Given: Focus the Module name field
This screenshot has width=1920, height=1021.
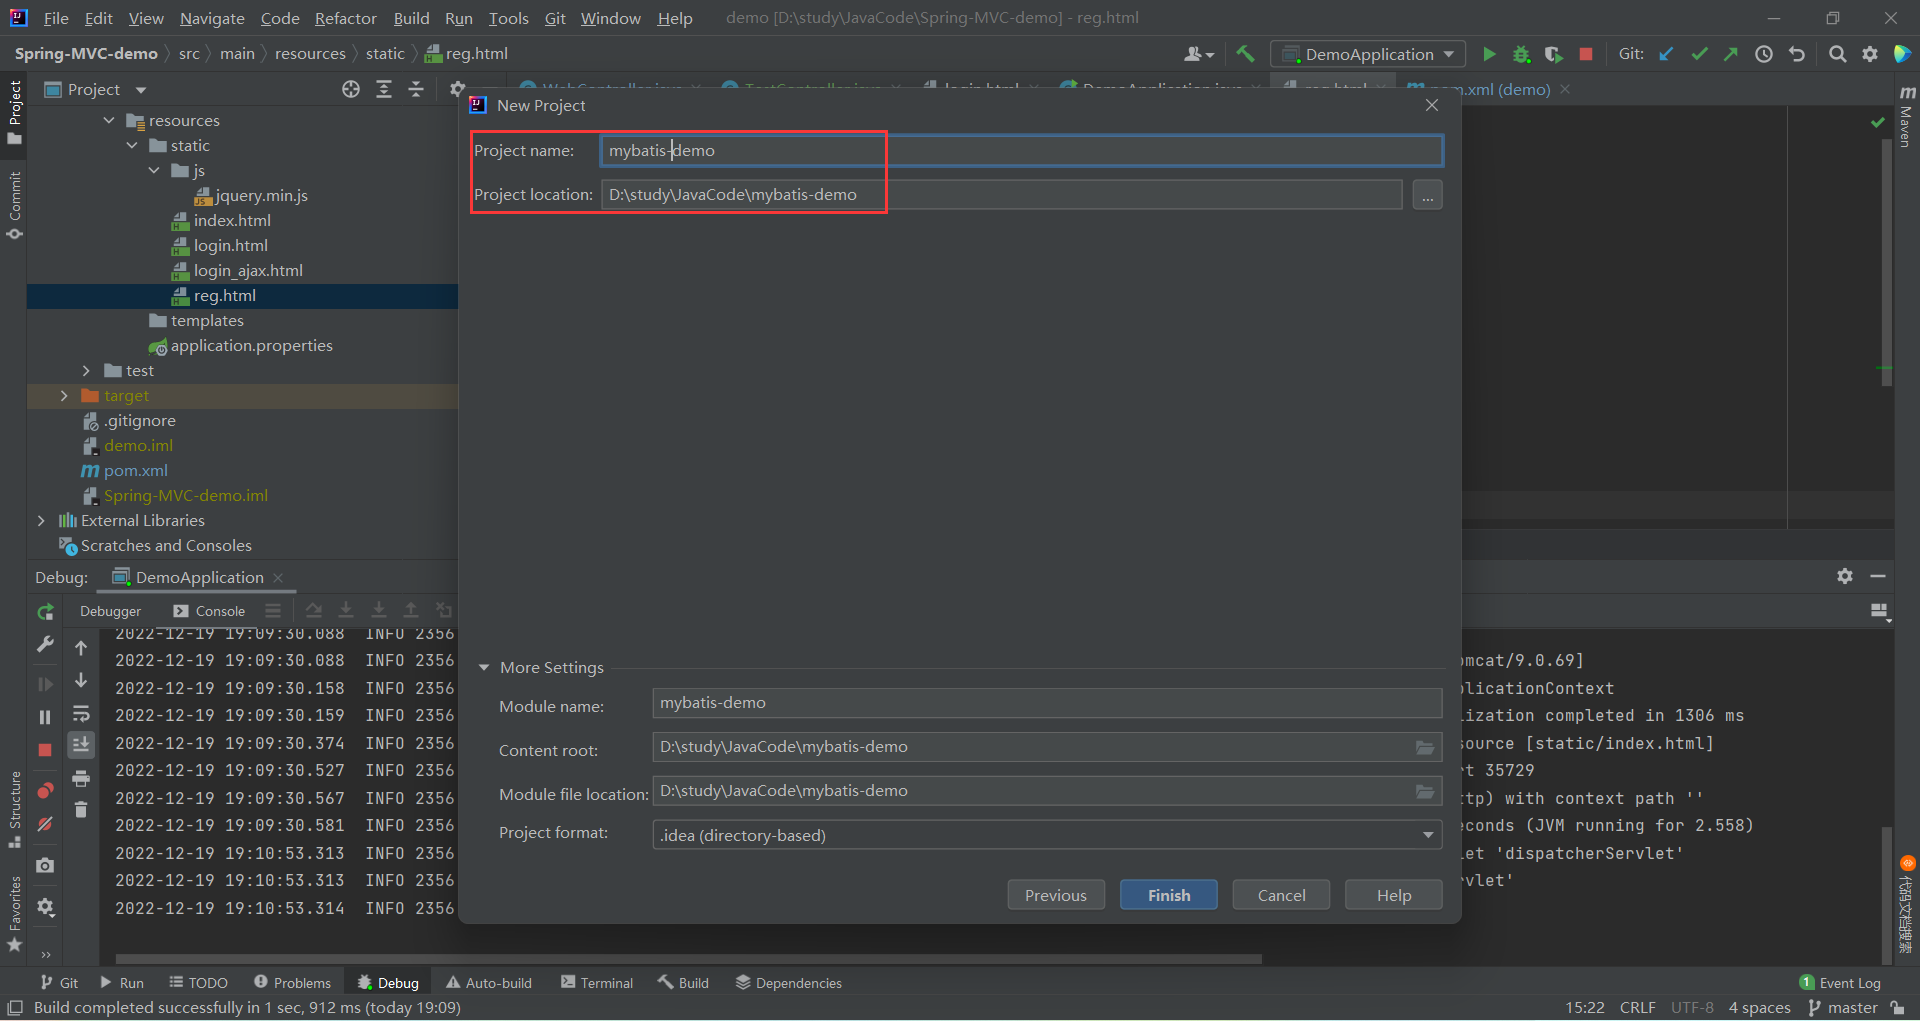Looking at the screenshot, I should pyautogui.click(x=1047, y=703).
